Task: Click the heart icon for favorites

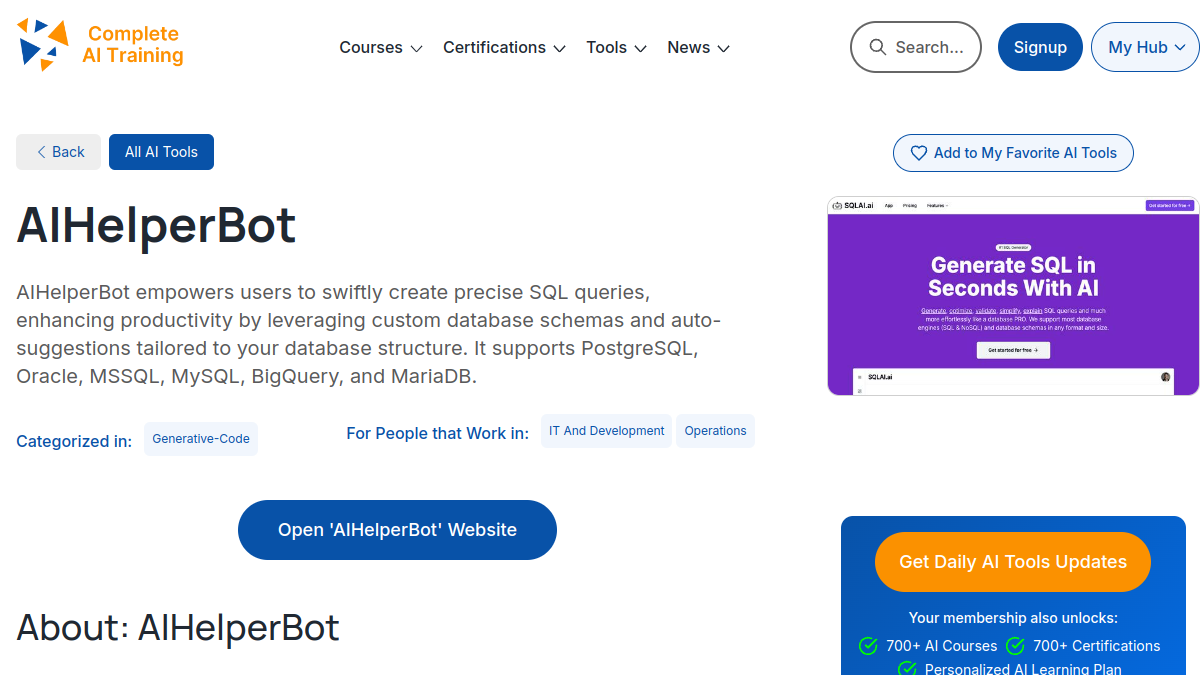Action: click(x=918, y=153)
